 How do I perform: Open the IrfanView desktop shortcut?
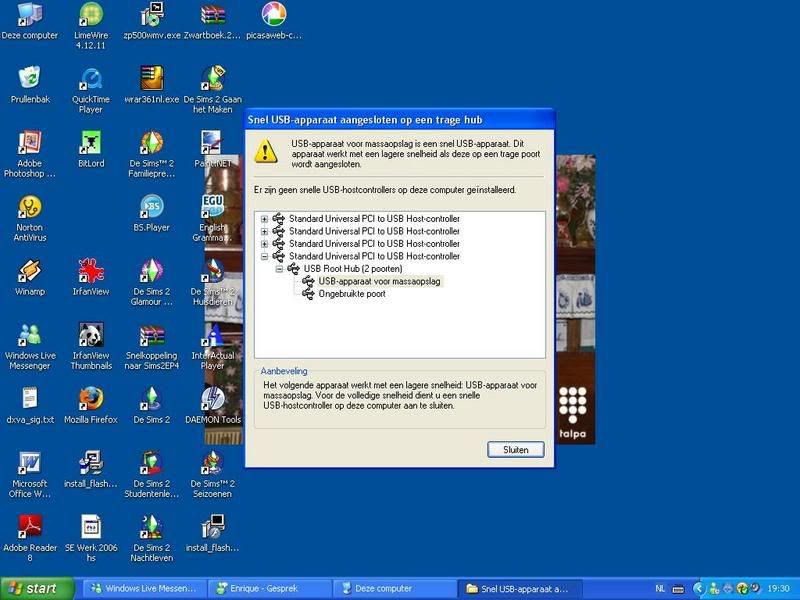click(91, 277)
